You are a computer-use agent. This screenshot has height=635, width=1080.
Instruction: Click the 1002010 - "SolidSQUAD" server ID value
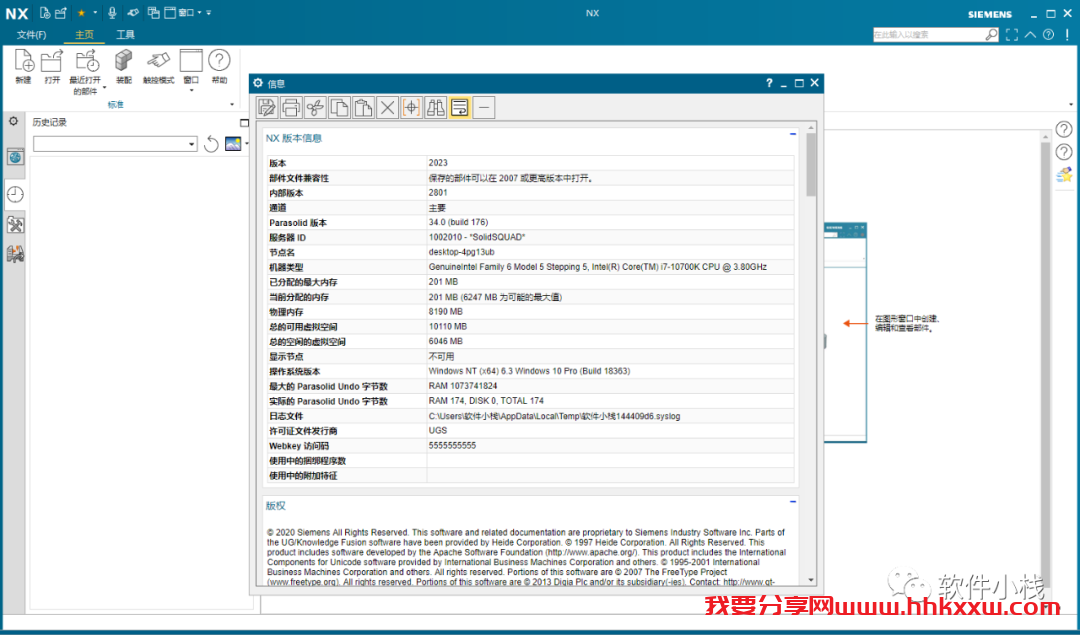pos(477,237)
